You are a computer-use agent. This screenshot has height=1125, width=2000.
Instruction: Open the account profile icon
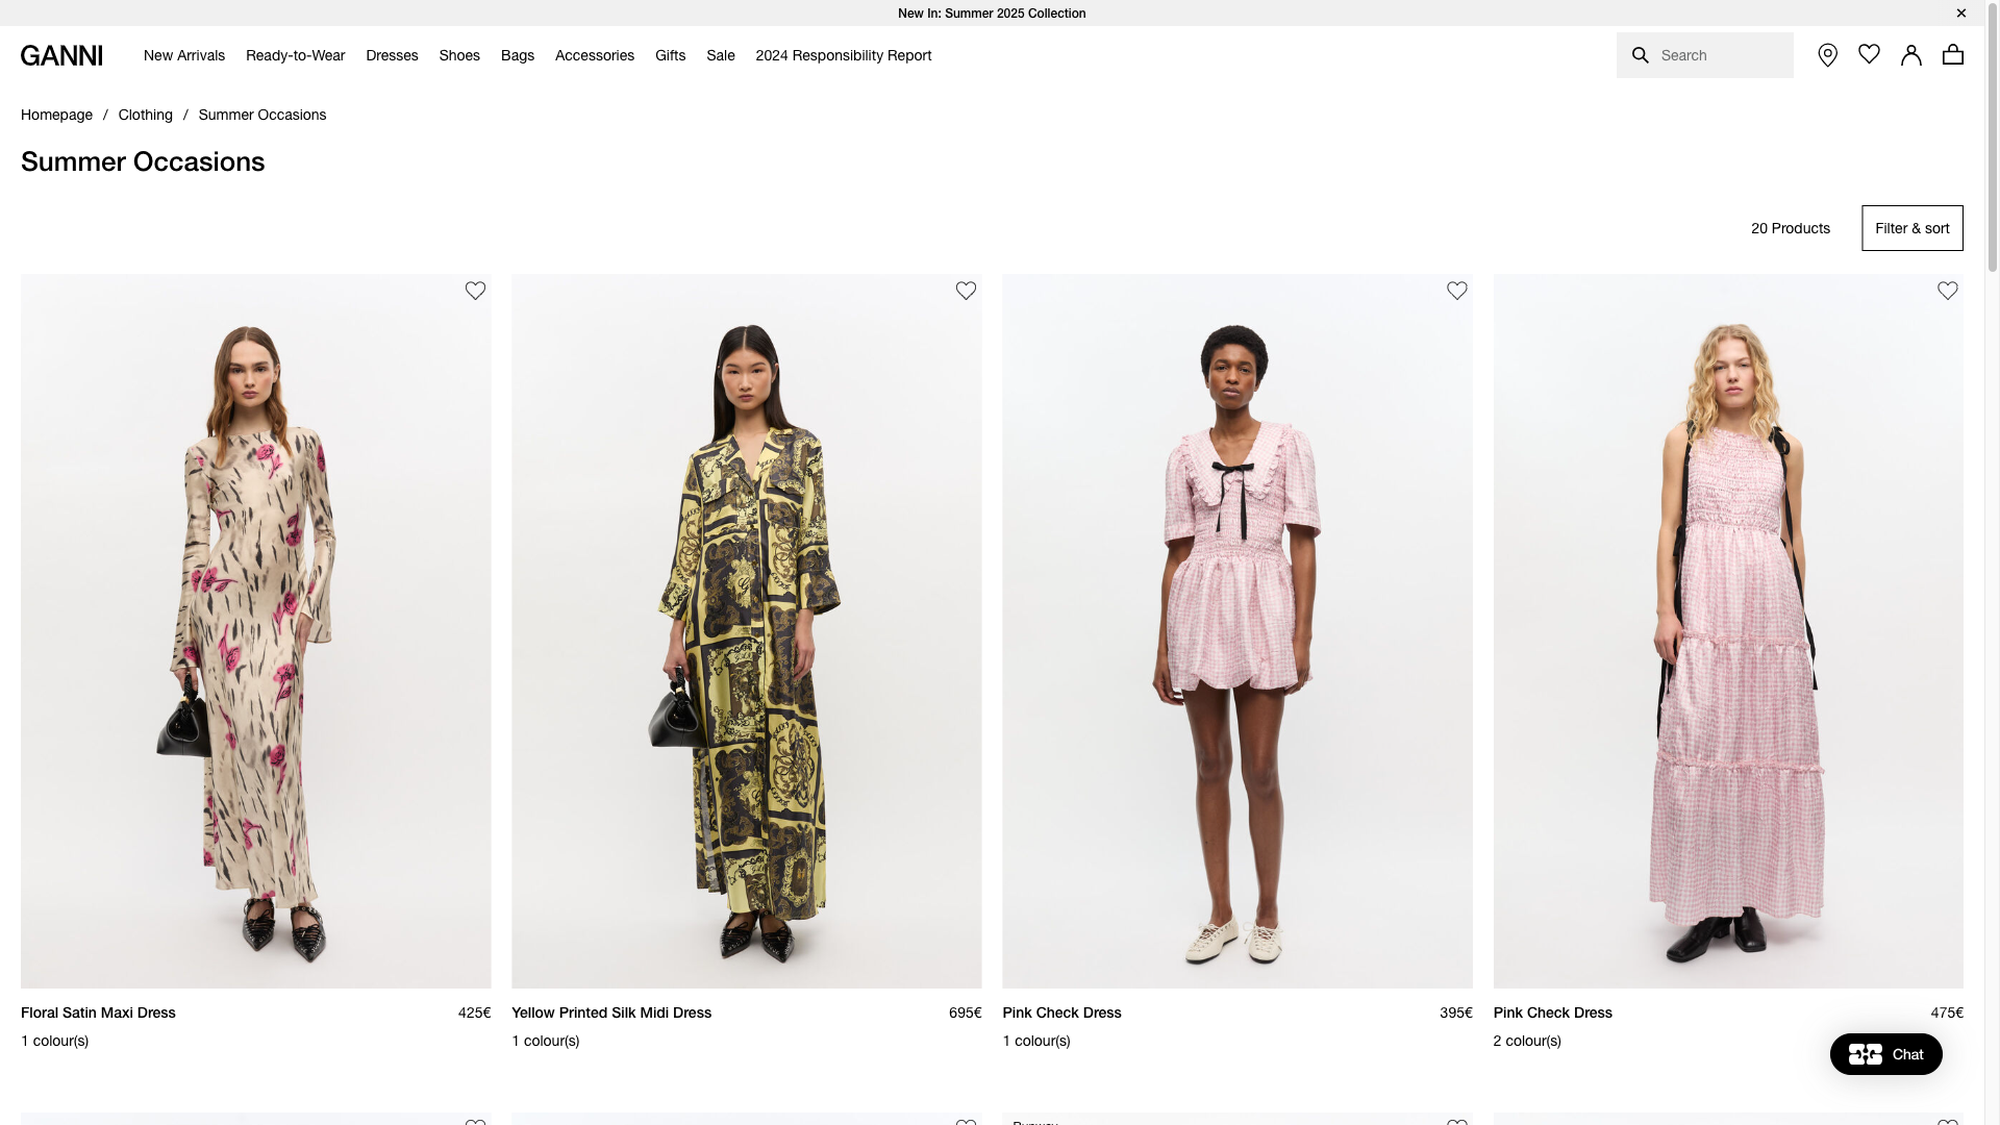(1911, 55)
